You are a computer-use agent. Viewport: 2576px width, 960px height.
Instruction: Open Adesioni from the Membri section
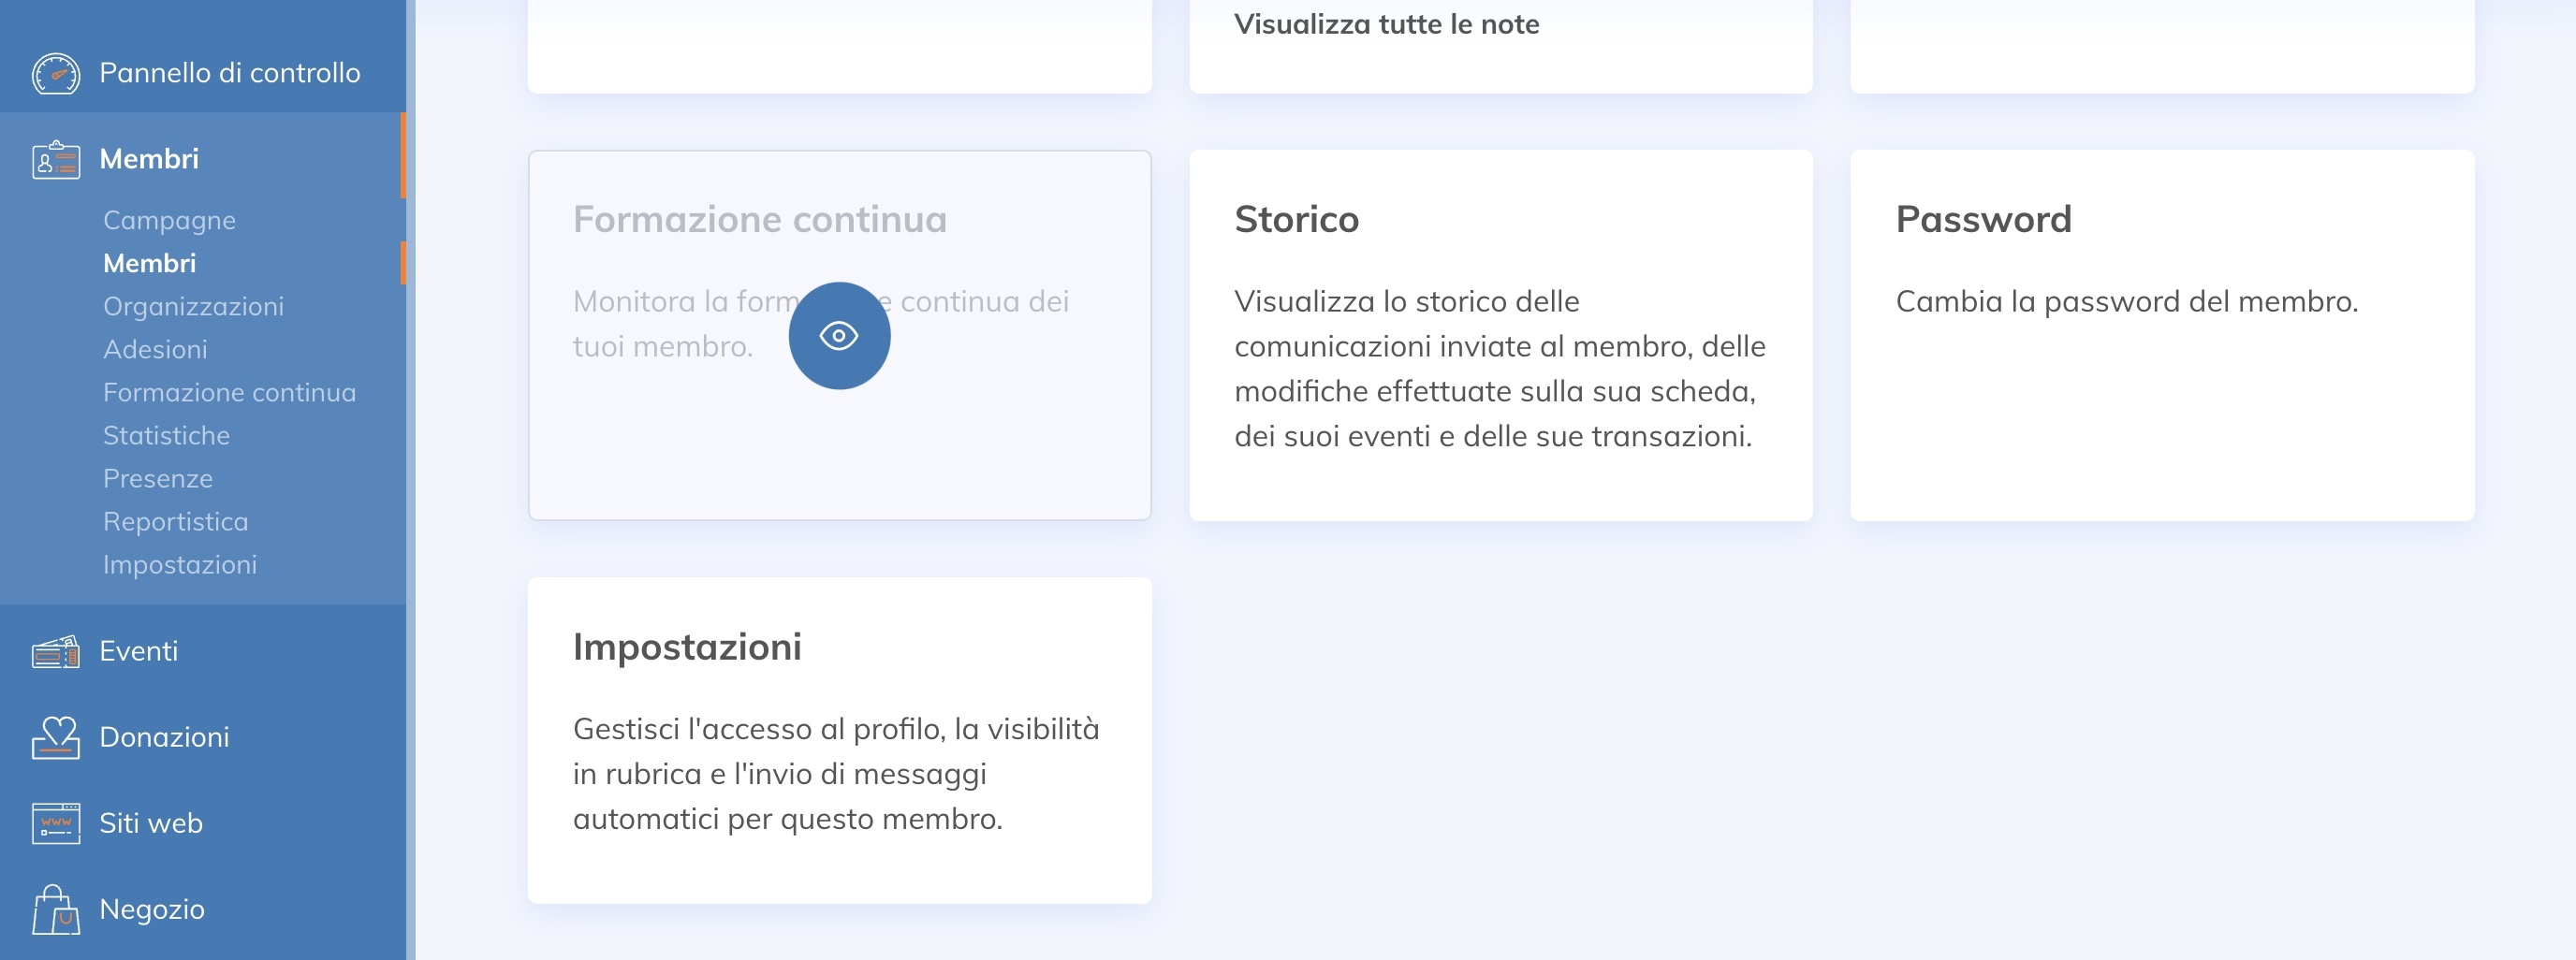pos(156,349)
